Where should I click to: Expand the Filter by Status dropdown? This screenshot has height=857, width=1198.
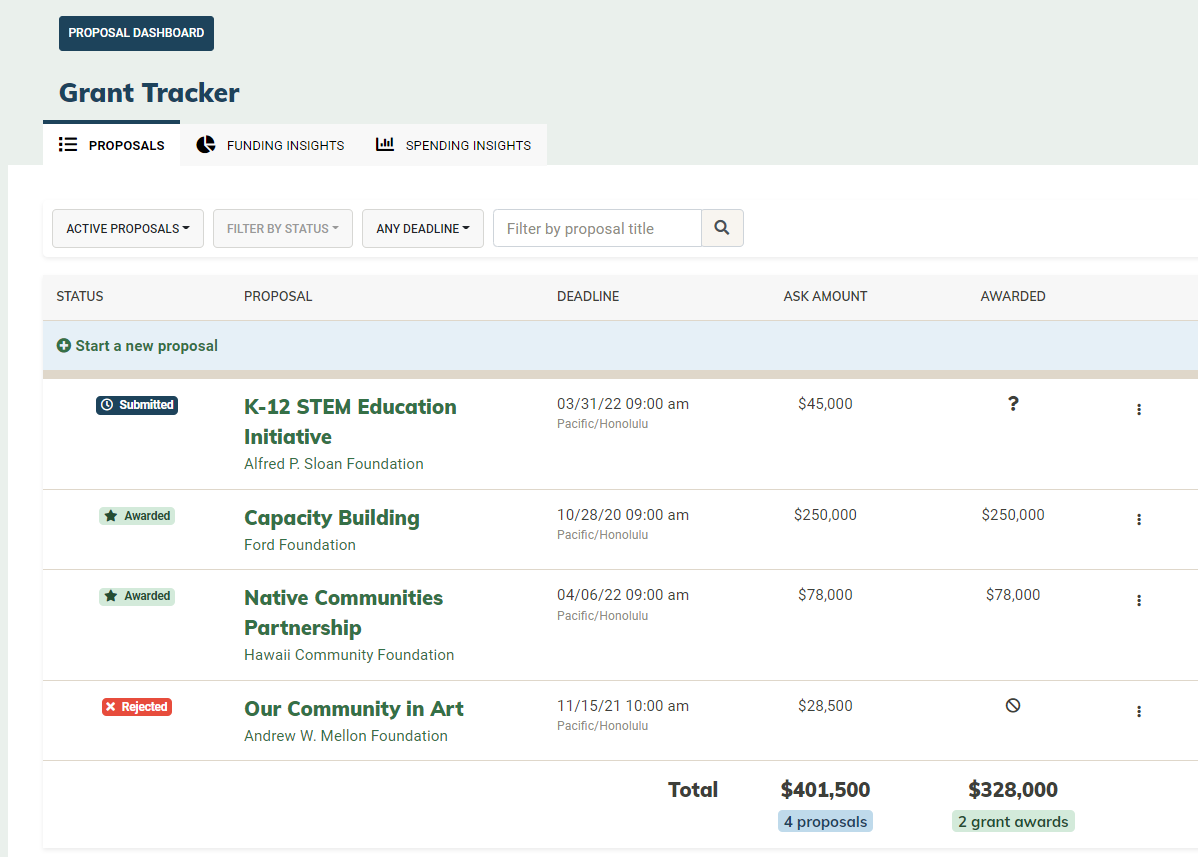coord(282,228)
